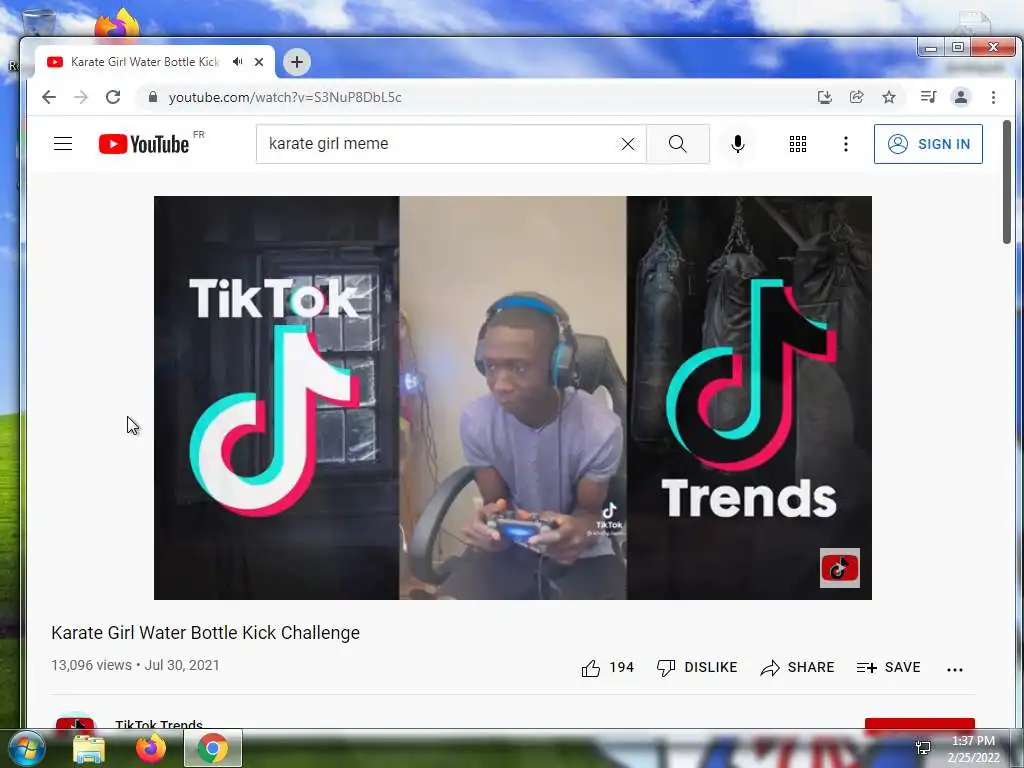
Task: Click the magnifier search button
Action: pyautogui.click(x=678, y=144)
